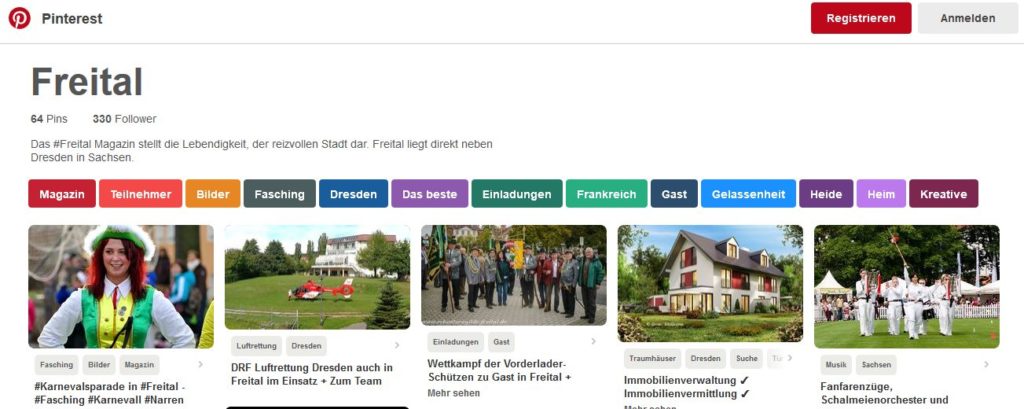Click the Freital board heading
Viewport: 1024px width, 409px height.
coord(87,82)
